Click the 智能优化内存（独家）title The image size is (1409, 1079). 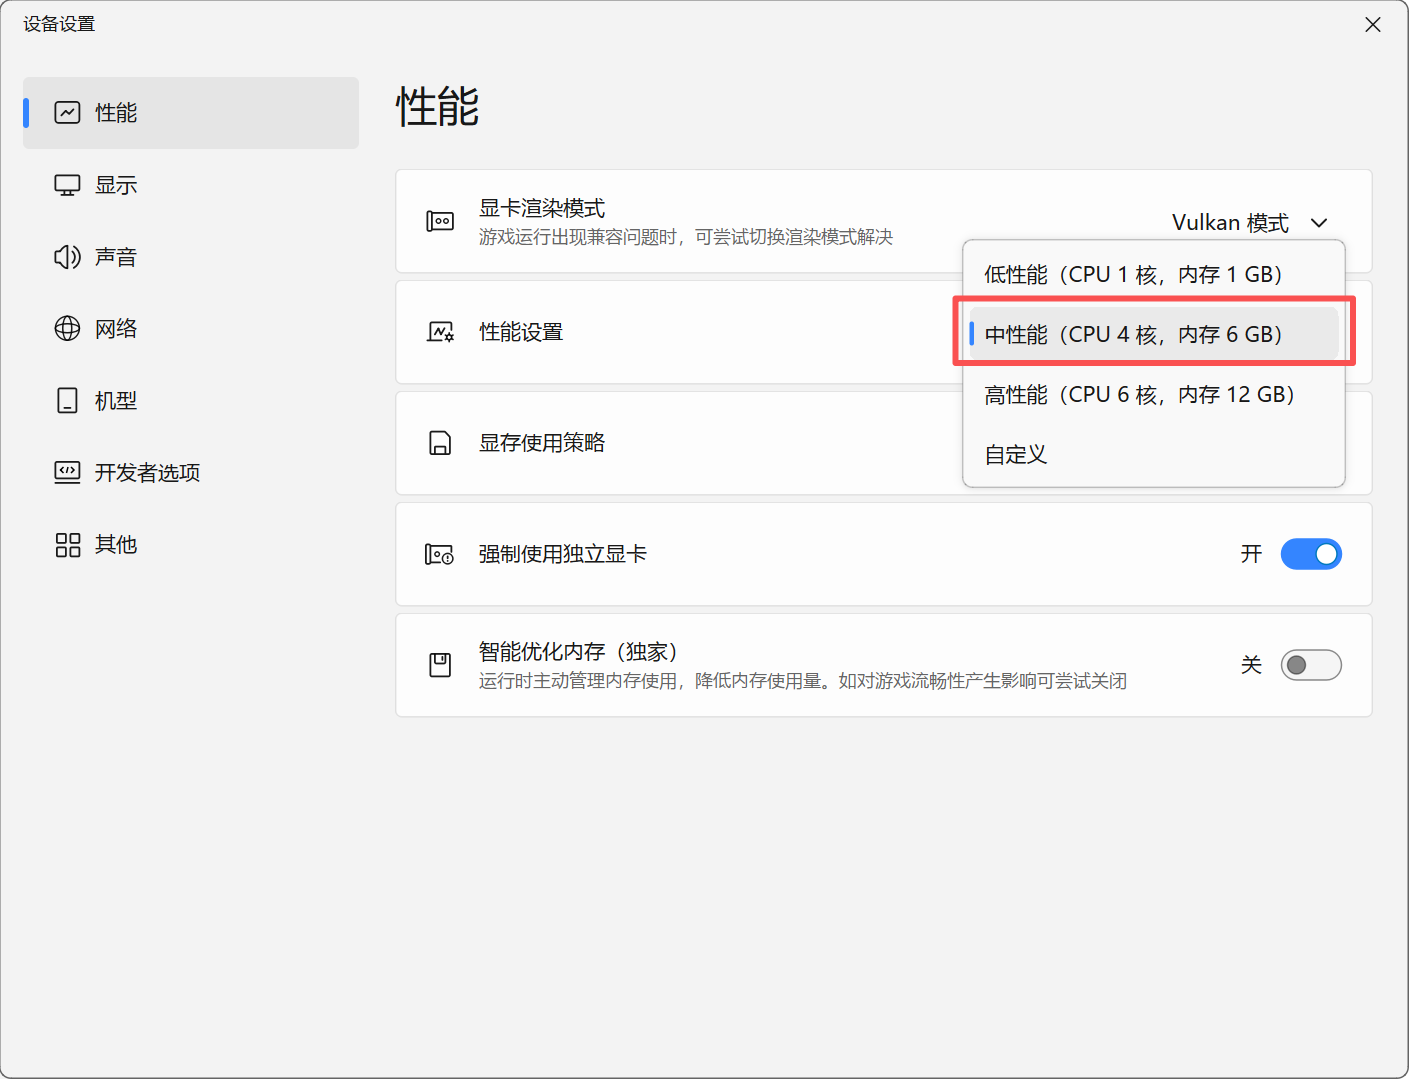pos(579,652)
